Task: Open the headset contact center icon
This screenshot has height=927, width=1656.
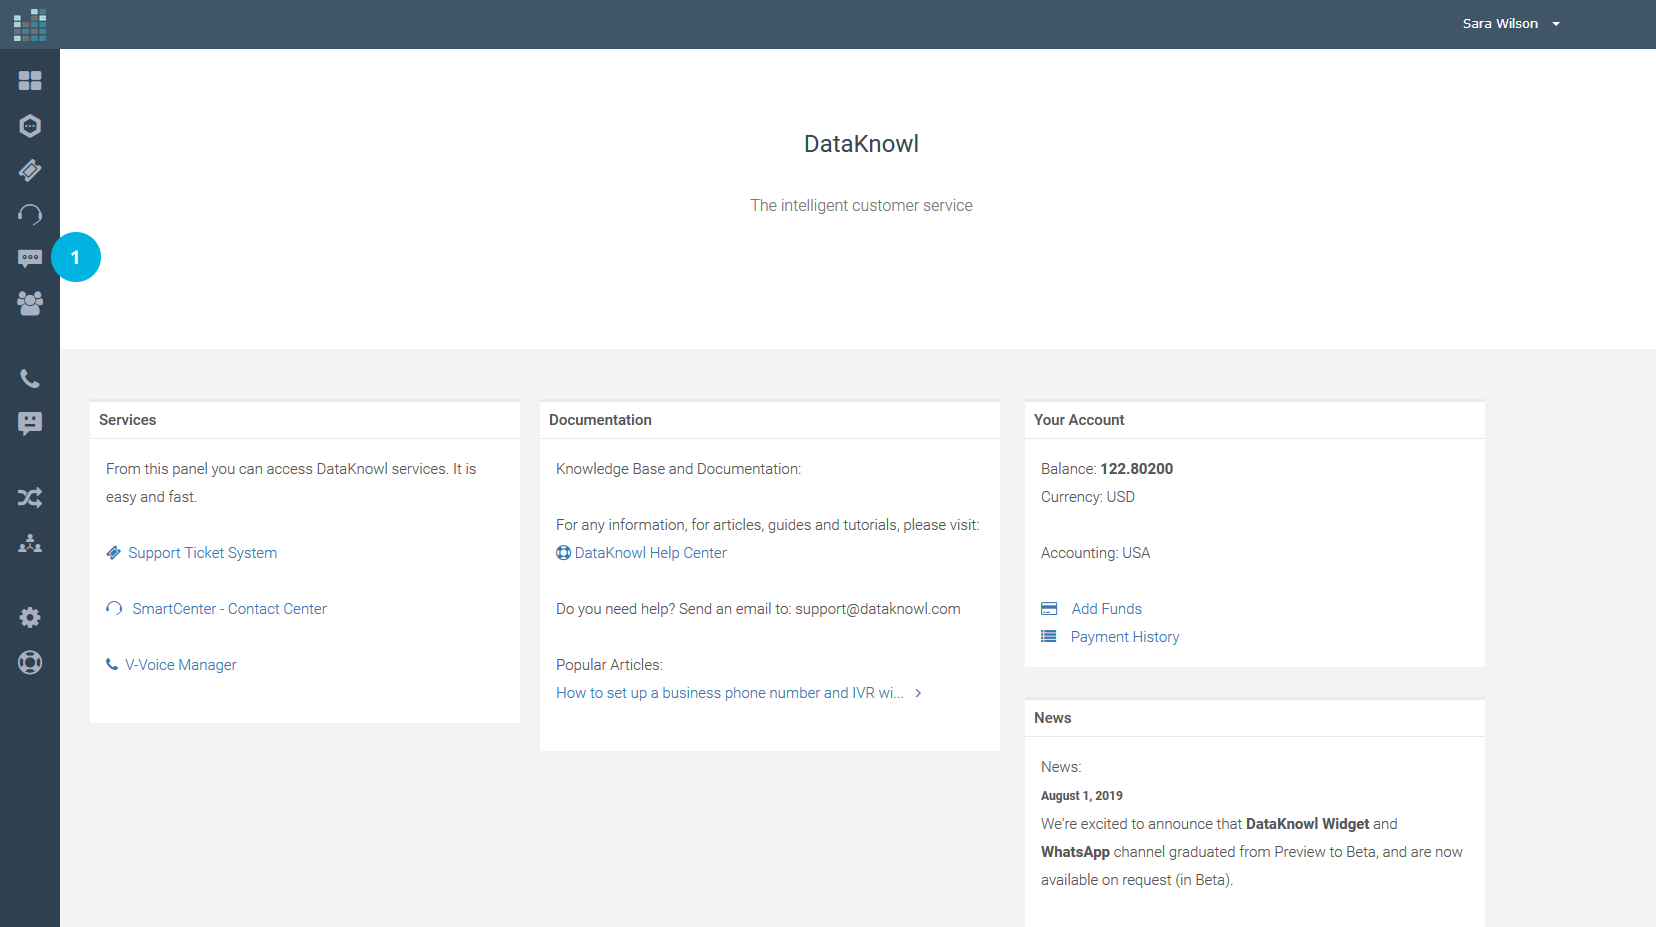Action: [30, 214]
